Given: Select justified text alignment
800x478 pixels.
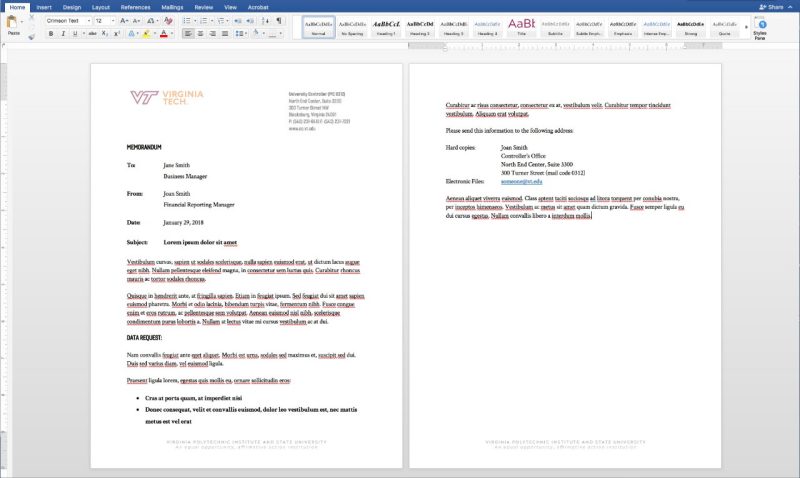Looking at the screenshot, I should tap(225, 34).
